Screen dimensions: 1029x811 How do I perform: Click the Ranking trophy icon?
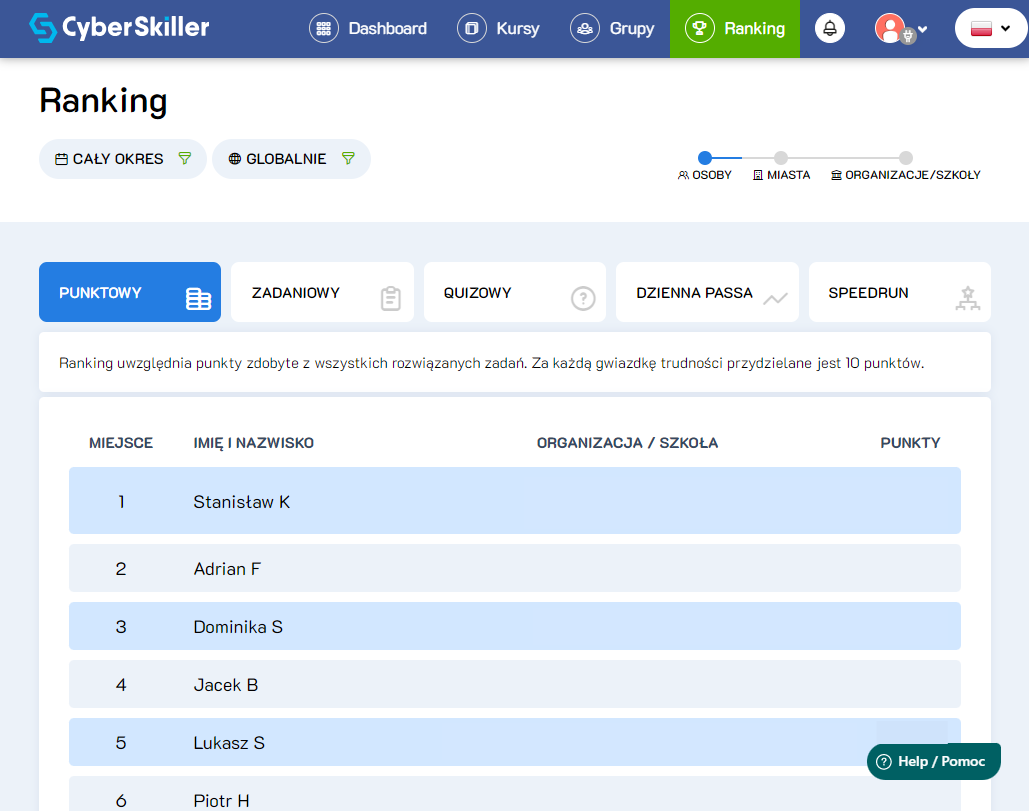pyautogui.click(x=699, y=28)
